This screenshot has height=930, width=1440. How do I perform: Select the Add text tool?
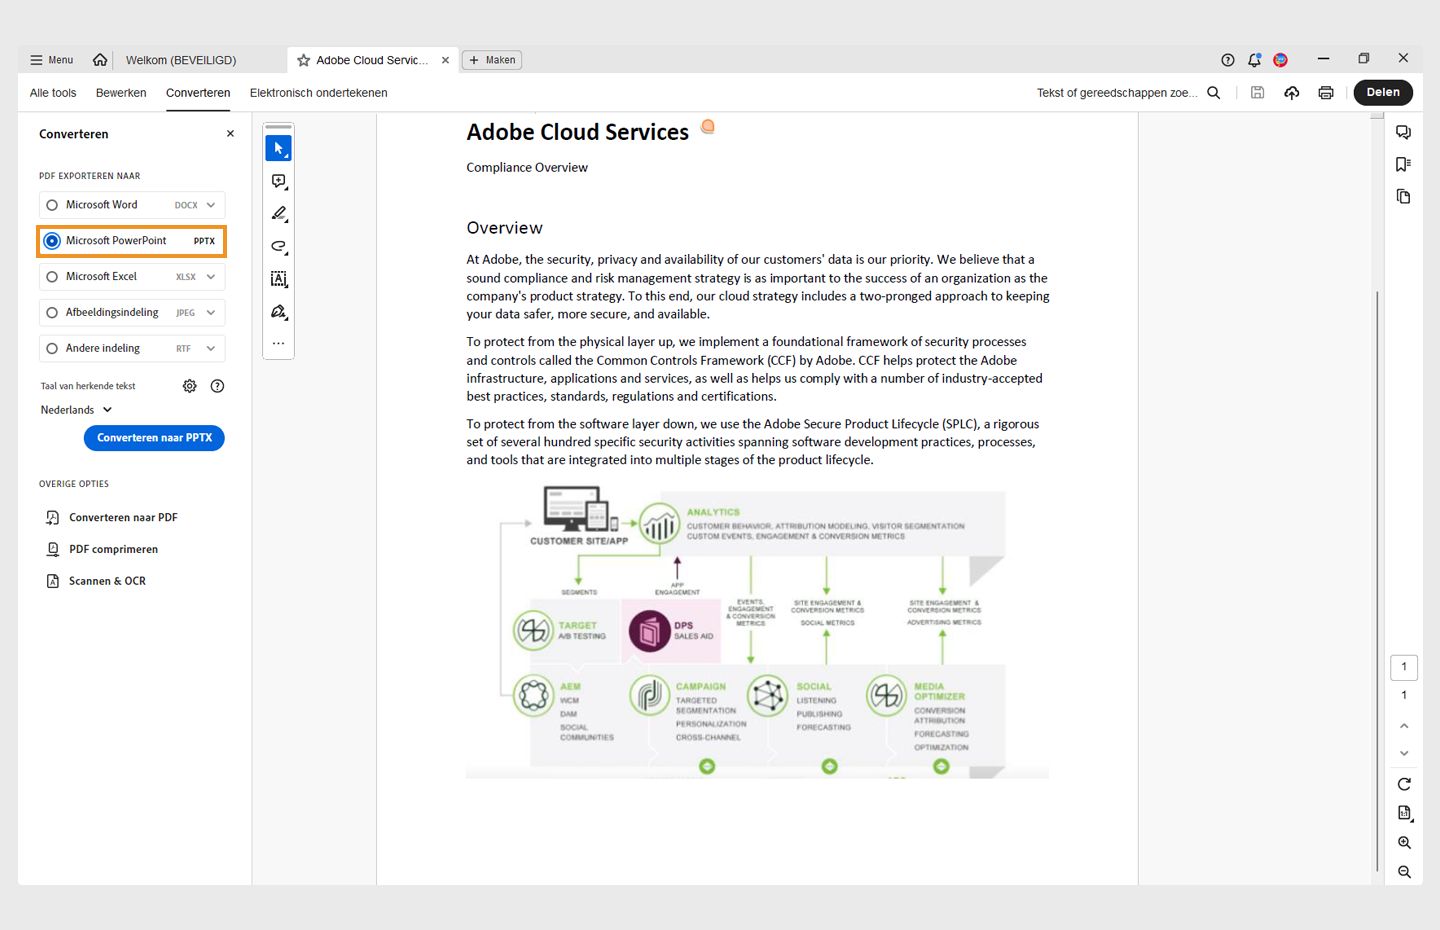[x=278, y=279]
